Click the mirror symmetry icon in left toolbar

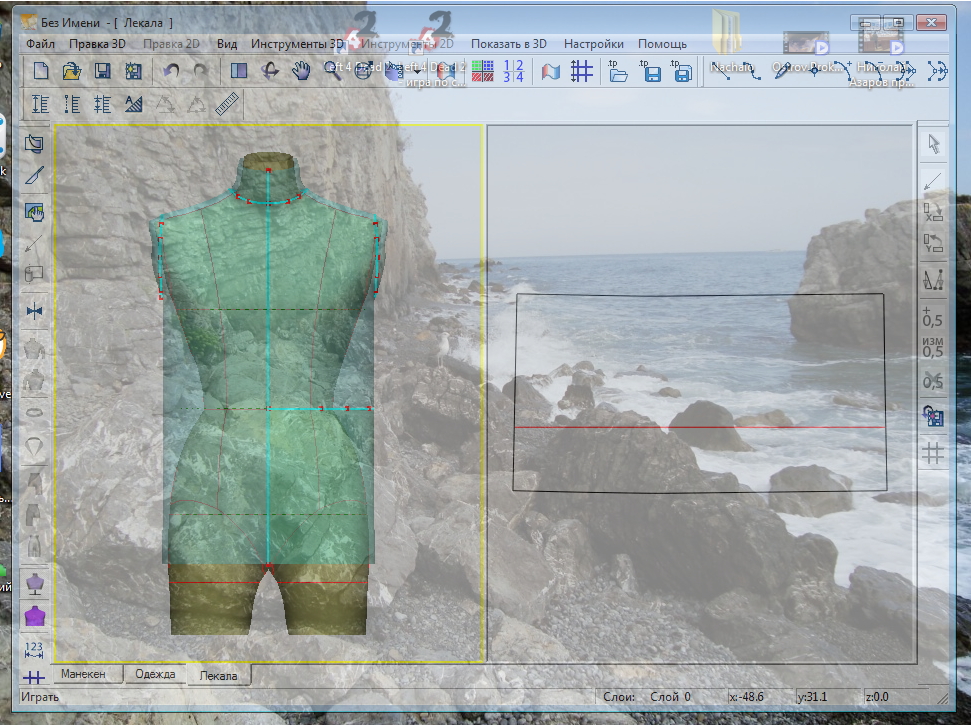[x=36, y=311]
